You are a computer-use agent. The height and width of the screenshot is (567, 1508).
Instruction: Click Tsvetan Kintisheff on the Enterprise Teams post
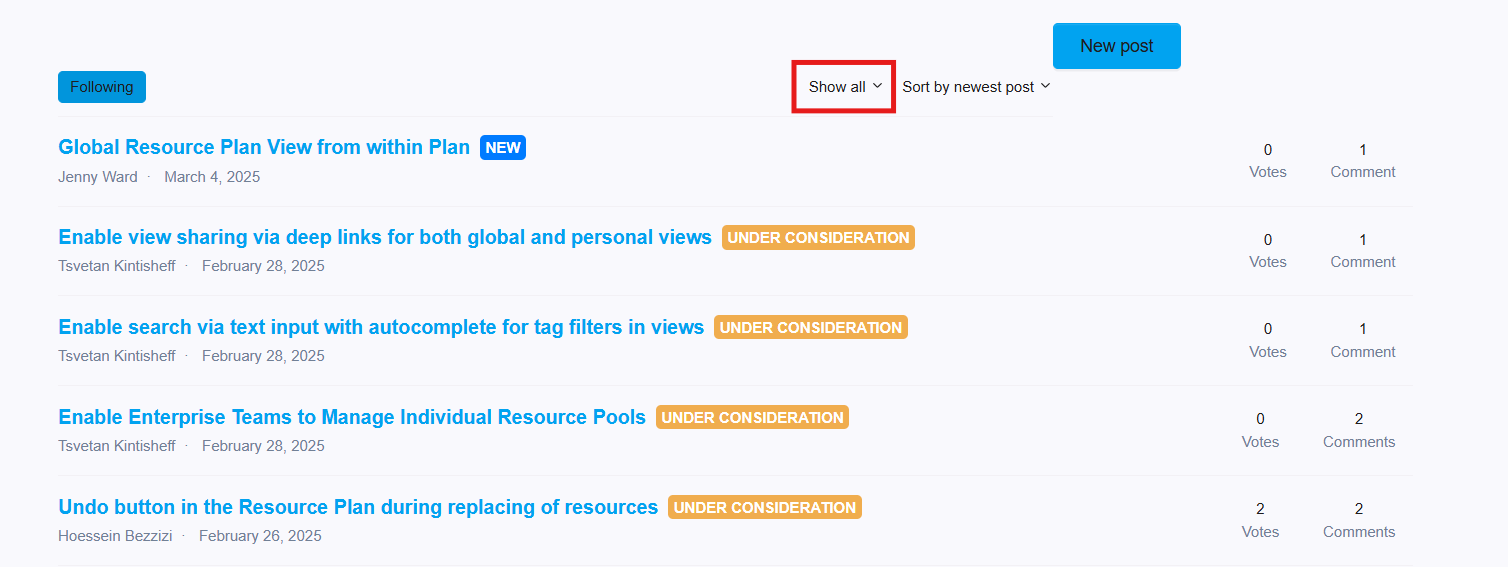(x=117, y=446)
